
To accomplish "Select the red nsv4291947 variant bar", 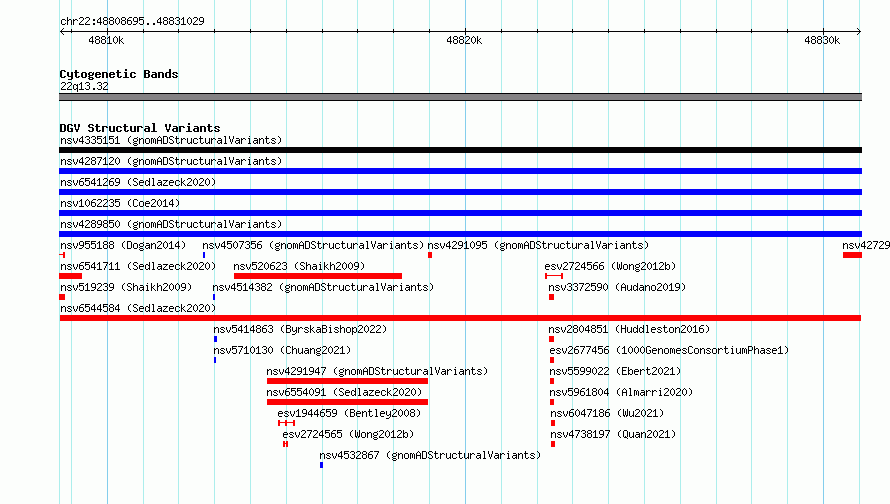I will [x=347, y=381].
